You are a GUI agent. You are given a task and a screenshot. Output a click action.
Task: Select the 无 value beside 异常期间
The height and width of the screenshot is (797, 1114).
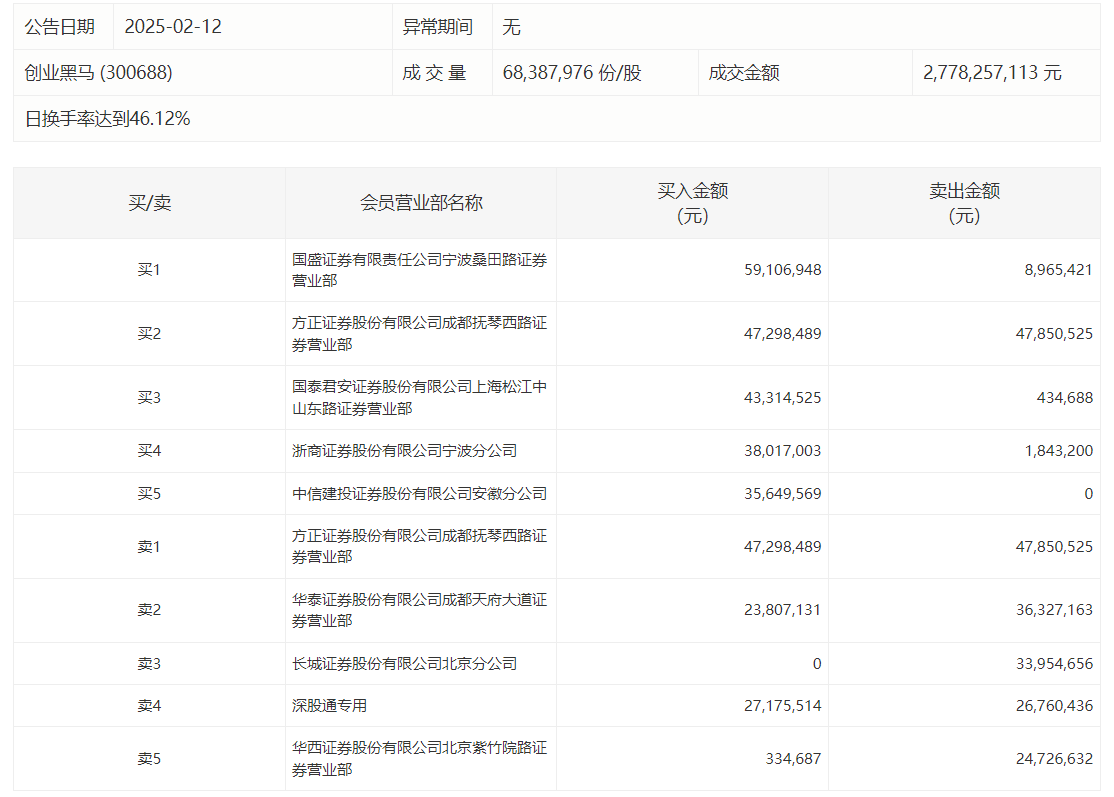point(512,27)
